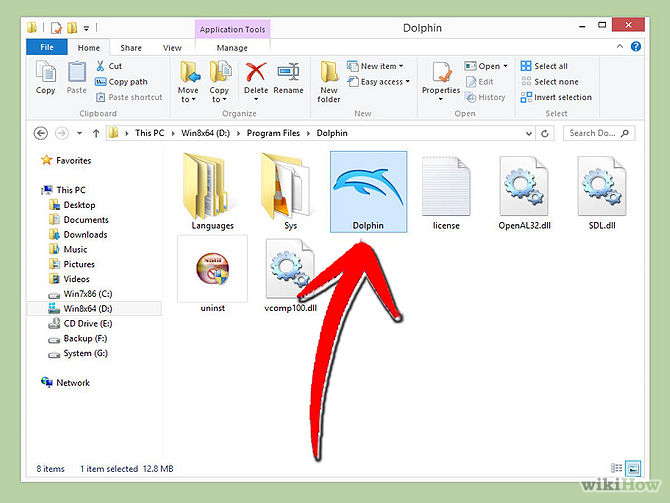Image resolution: width=670 pixels, height=503 pixels.
Task: Open CD Drive (E:) in sidebar
Action: point(81,324)
